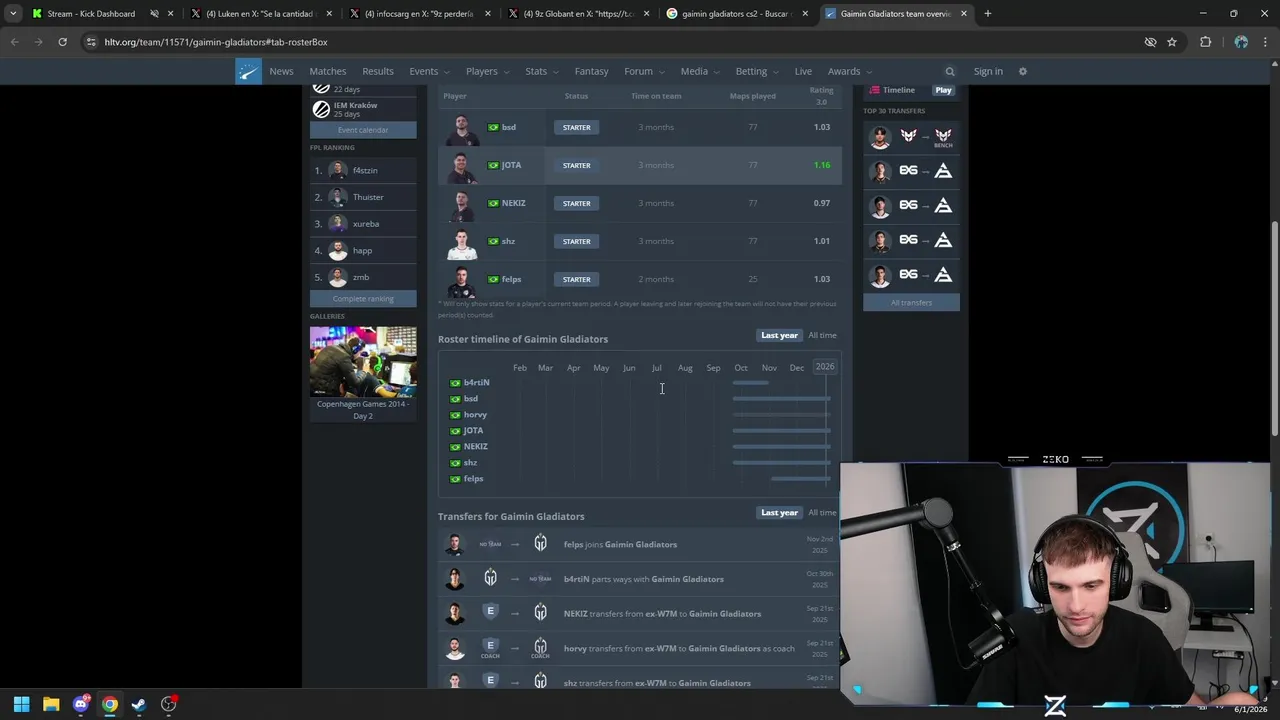Screen dimensions: 1280x720
Task: Open Fantasy in the navbar
Action: pyautogui.click(x=591, y=71)
